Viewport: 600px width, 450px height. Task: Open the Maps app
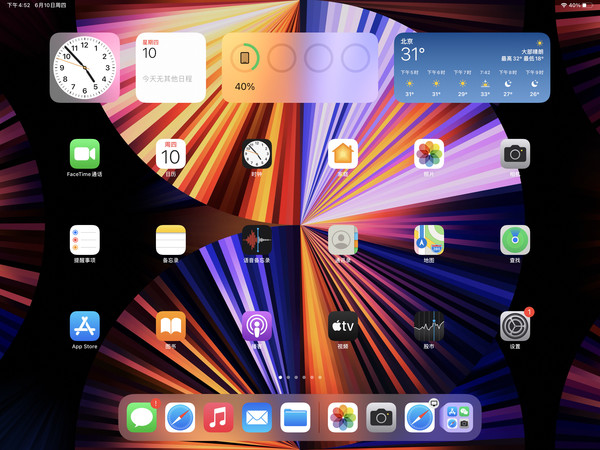coord(429,240)
